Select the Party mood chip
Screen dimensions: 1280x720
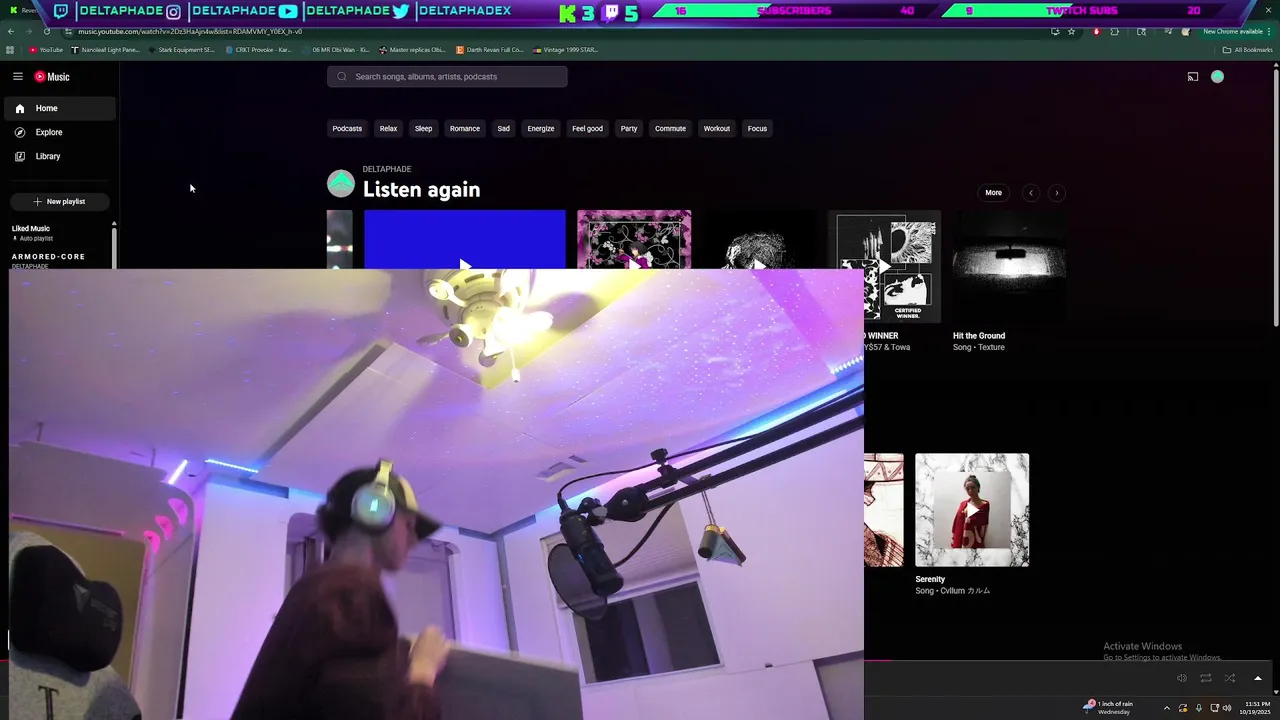tap(629, 128)
